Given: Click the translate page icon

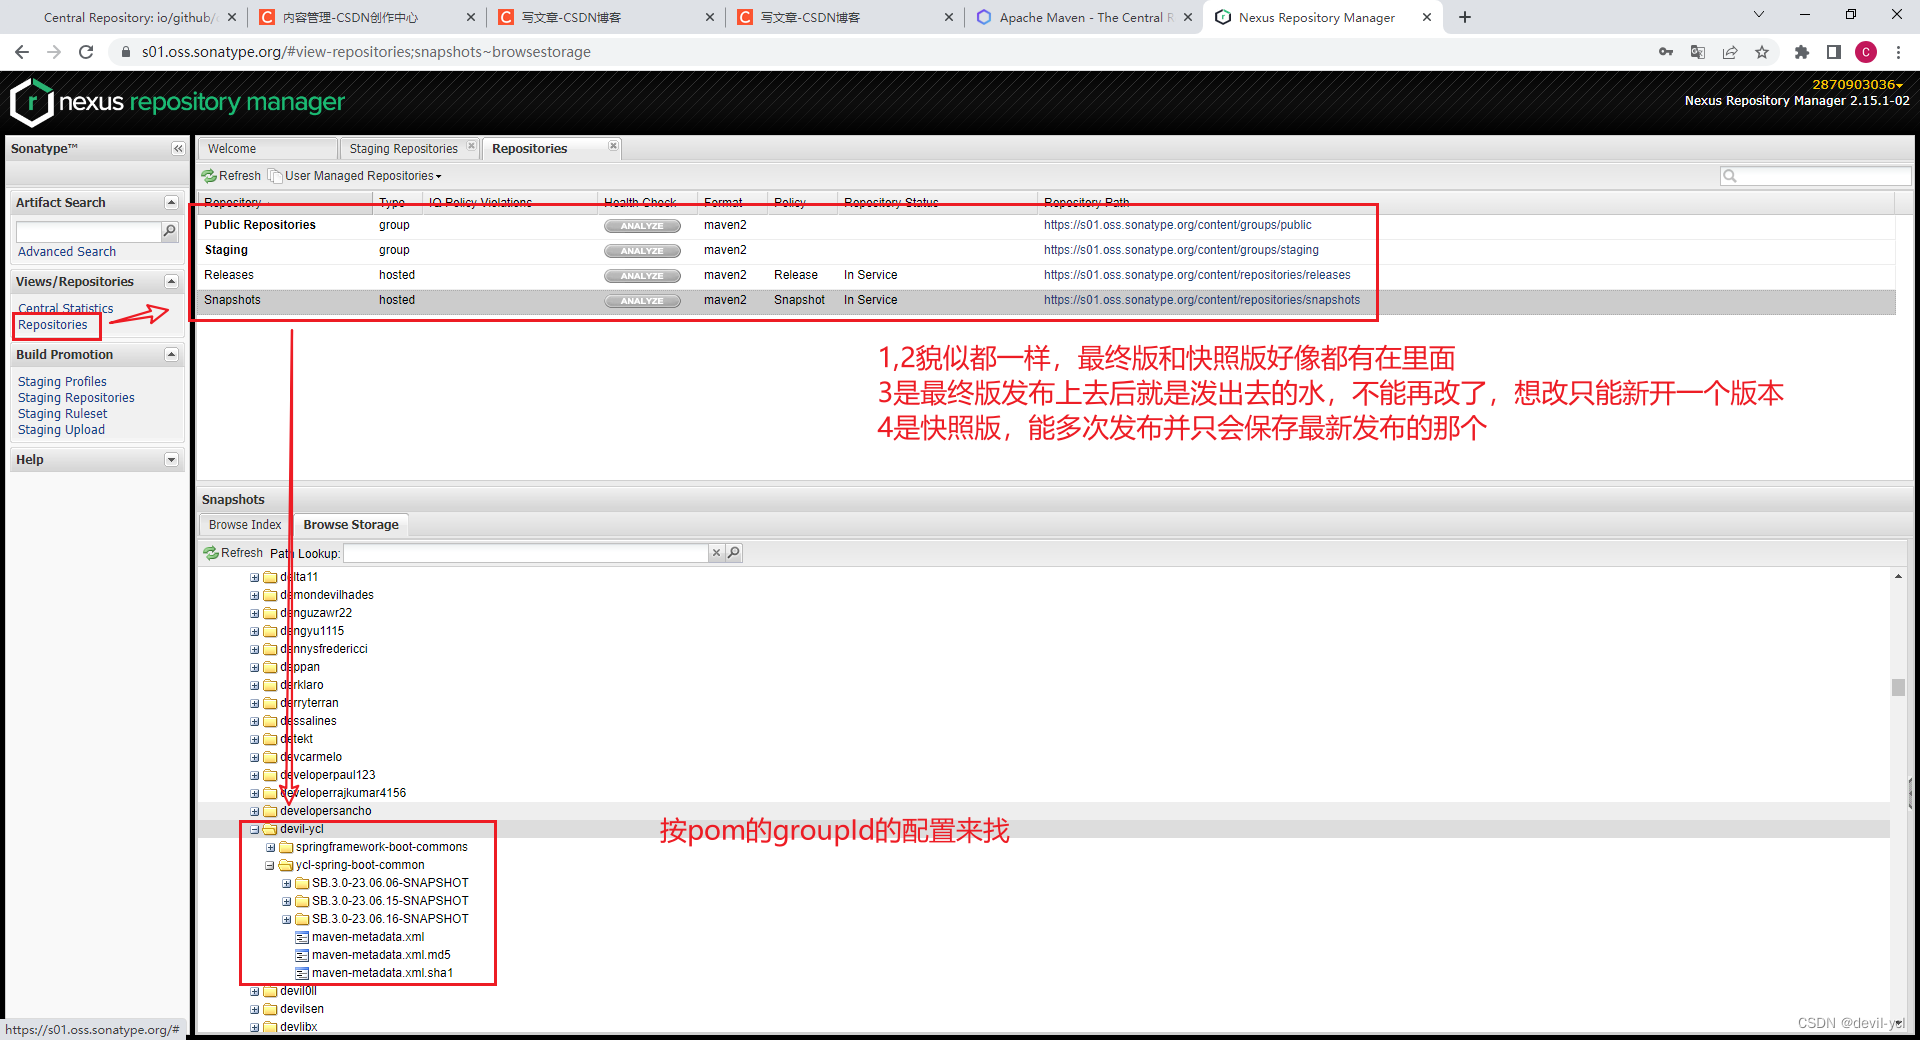Looking at the screenshot, I should click(1698, 52).
